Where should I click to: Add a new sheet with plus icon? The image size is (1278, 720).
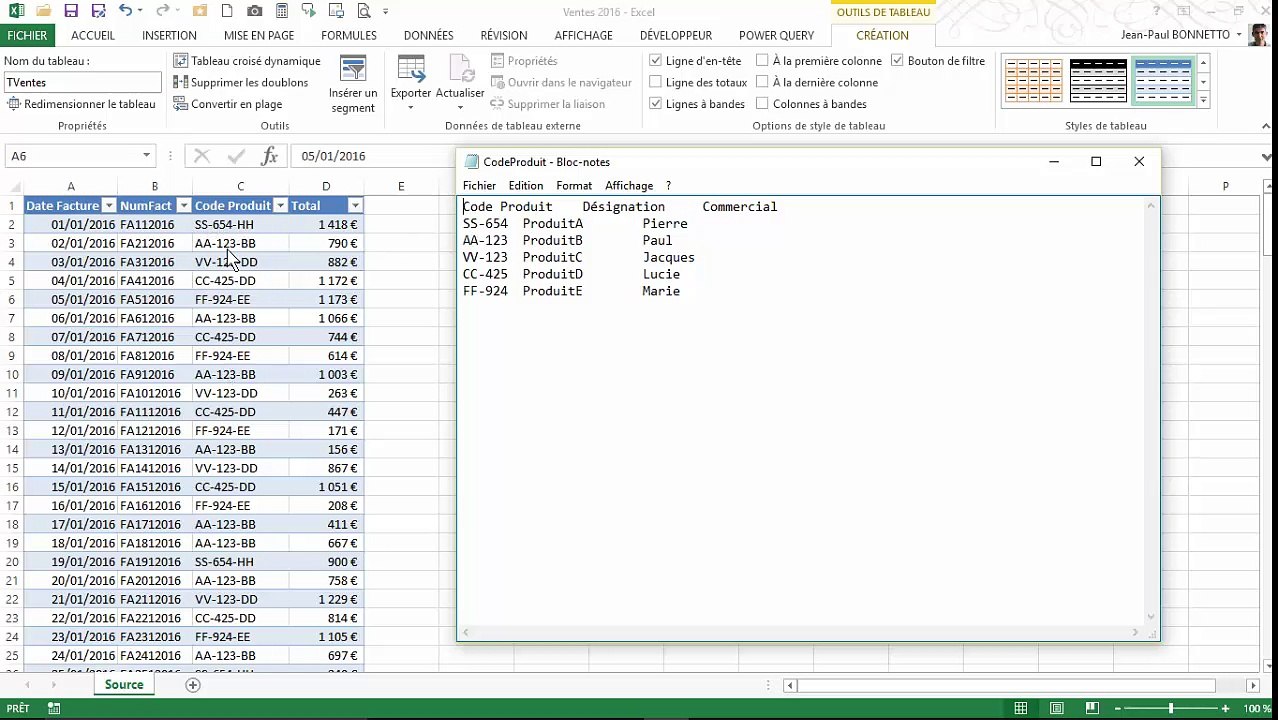point(193,685)
